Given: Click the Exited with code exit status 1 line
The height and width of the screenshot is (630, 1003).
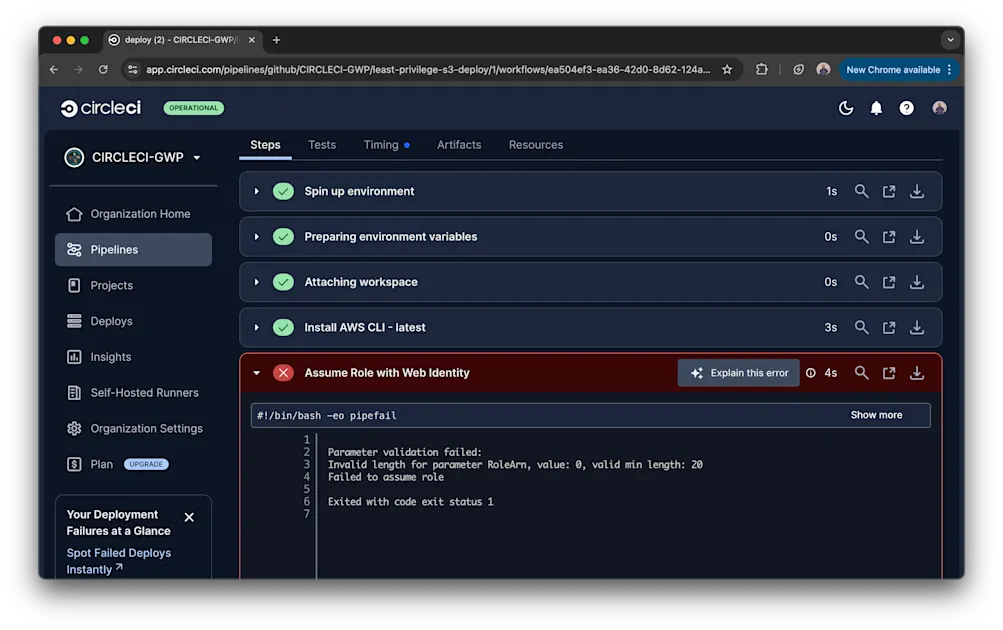Looking at the screenshot, I should (411, 502).
